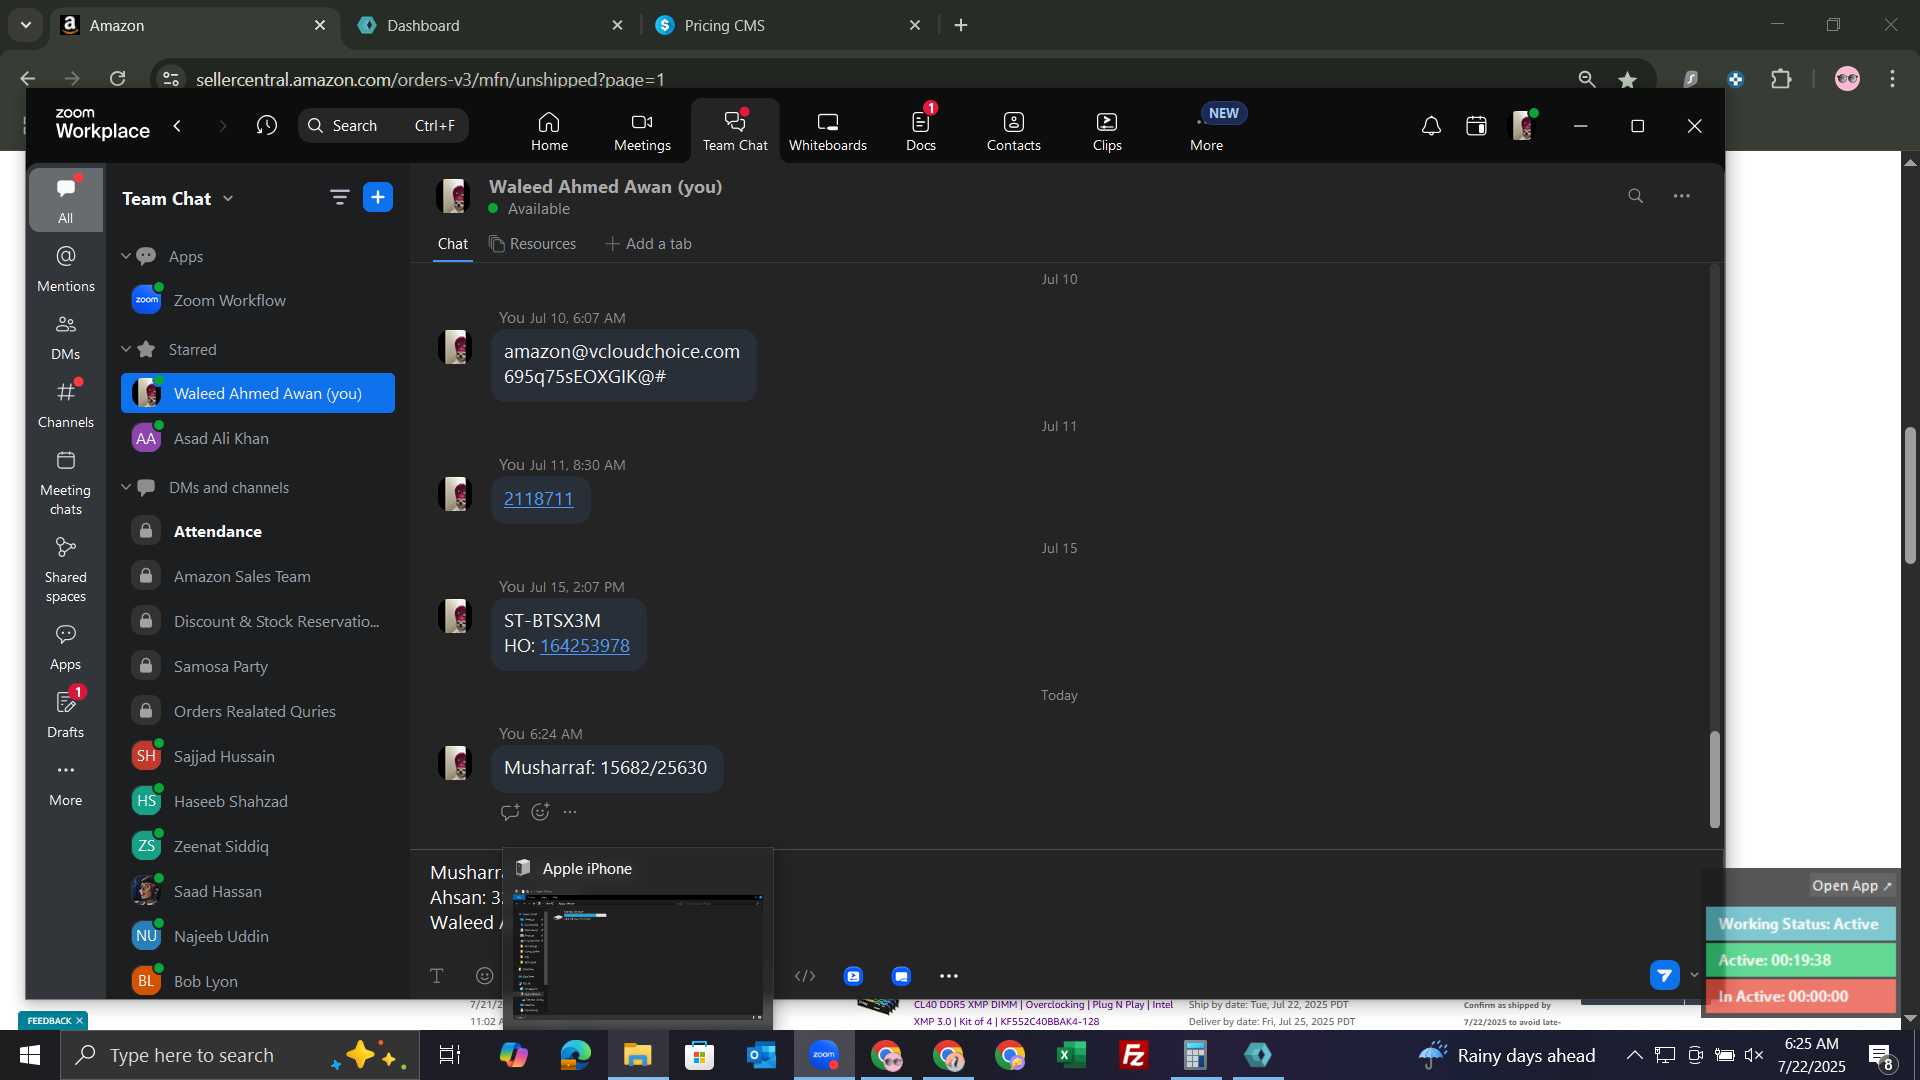Open Whiteboards in Zoom

coord(828,131)
